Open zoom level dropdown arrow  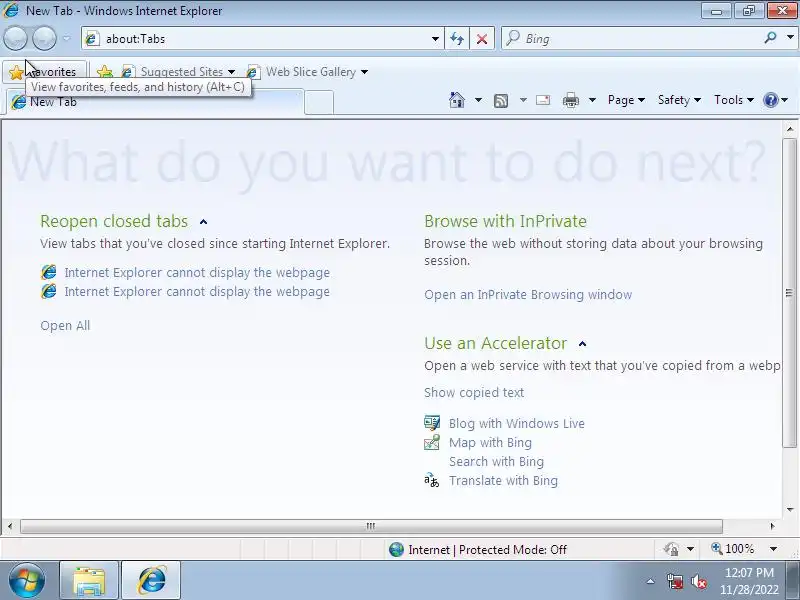click(x=773, y=549)
